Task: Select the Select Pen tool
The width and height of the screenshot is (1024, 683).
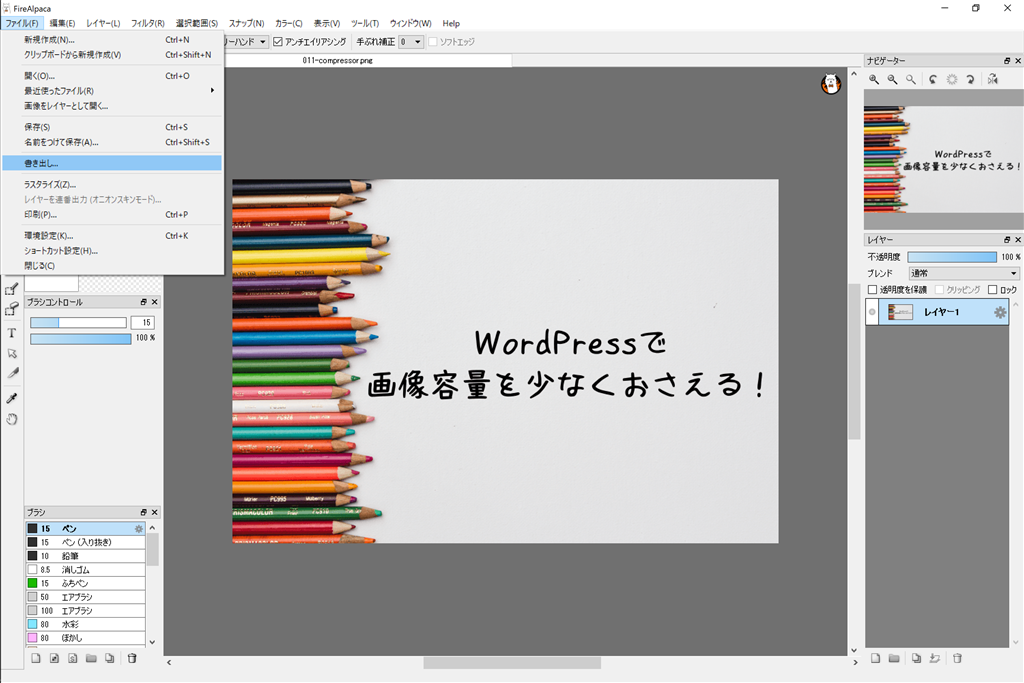Action: [x=12, y=289]
